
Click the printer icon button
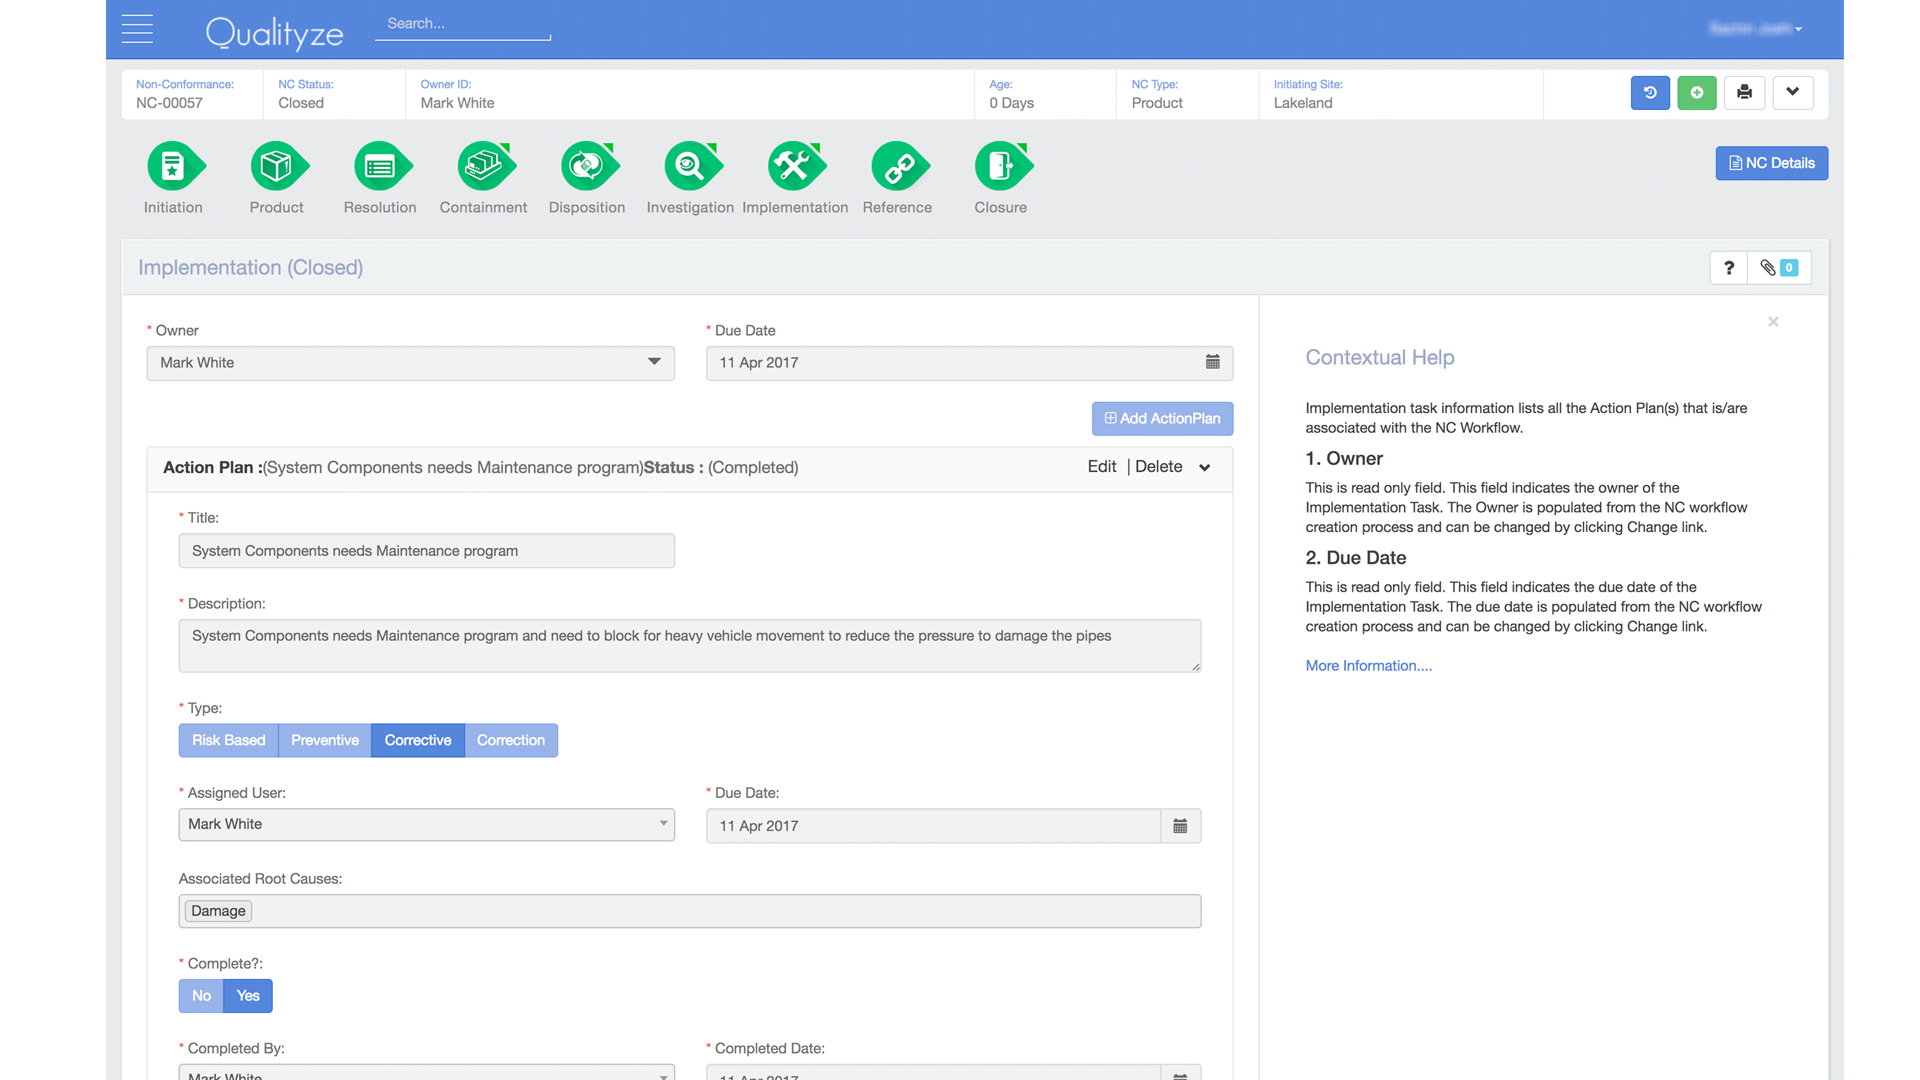[x=1744, y=92]
